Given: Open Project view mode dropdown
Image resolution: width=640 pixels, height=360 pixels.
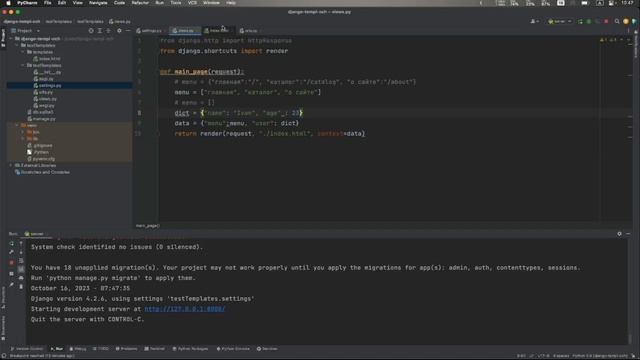Looking at the screenshot, I should click(x=26, y=31).
